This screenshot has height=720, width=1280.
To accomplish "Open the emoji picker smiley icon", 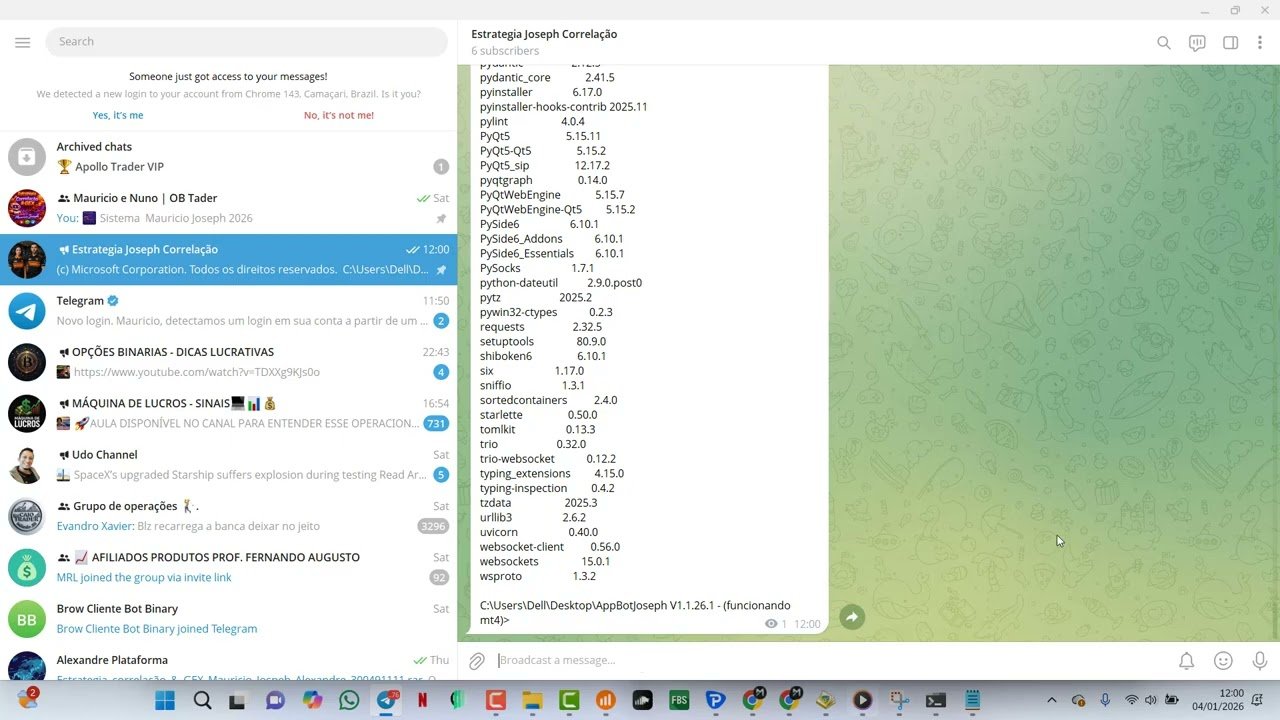I will point(1223,661).
